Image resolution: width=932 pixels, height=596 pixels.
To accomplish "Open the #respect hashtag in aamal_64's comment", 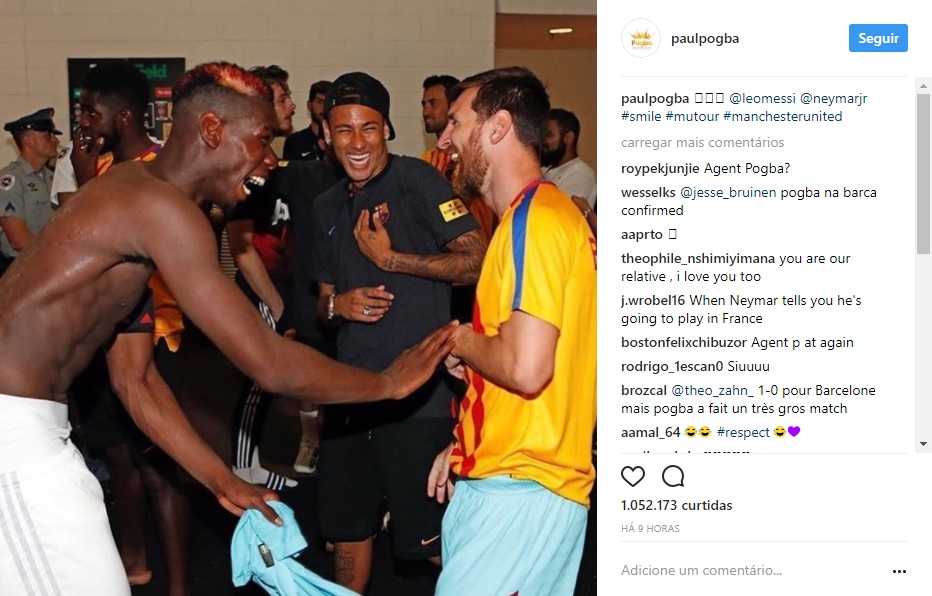I will [x=743, y=433].
